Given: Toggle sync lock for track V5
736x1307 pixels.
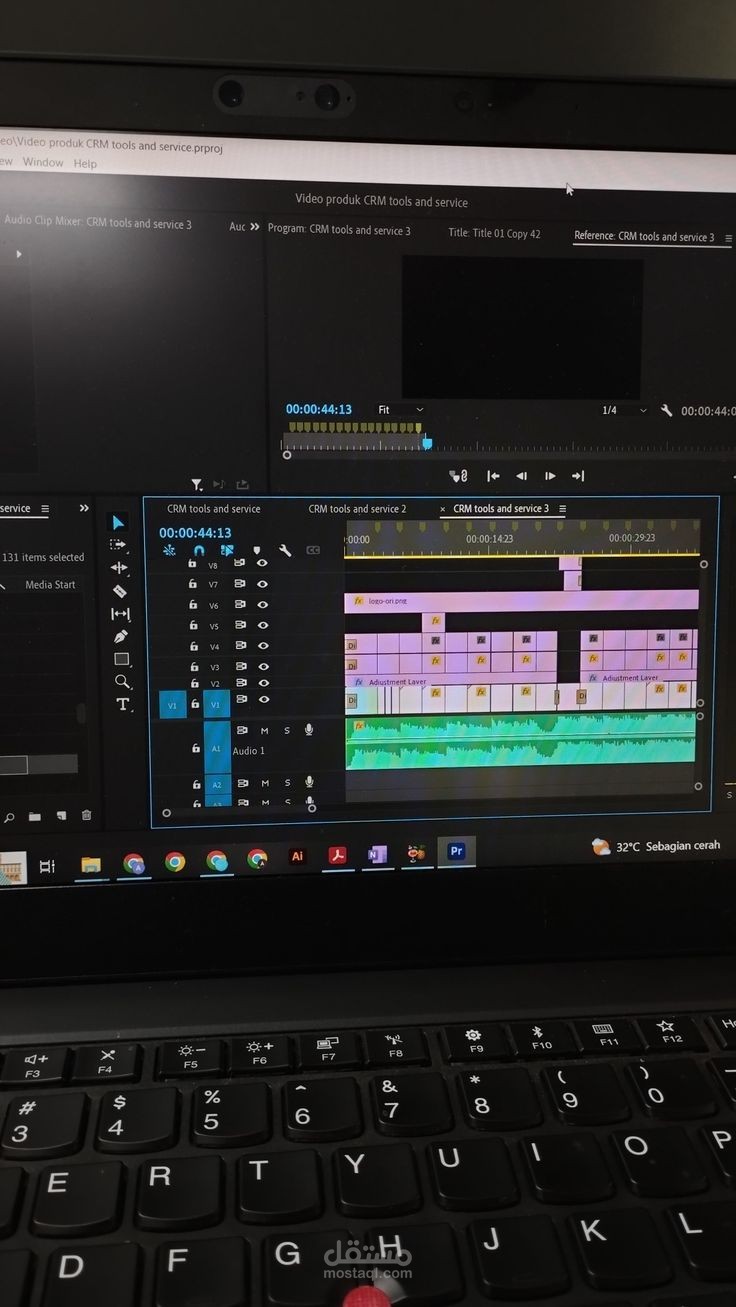Looking at the screenshot, I should [x=240, y=626].
